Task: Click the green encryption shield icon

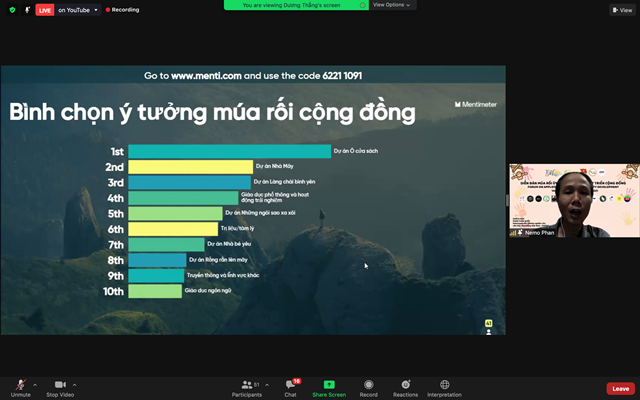Action: pos(12,10)
